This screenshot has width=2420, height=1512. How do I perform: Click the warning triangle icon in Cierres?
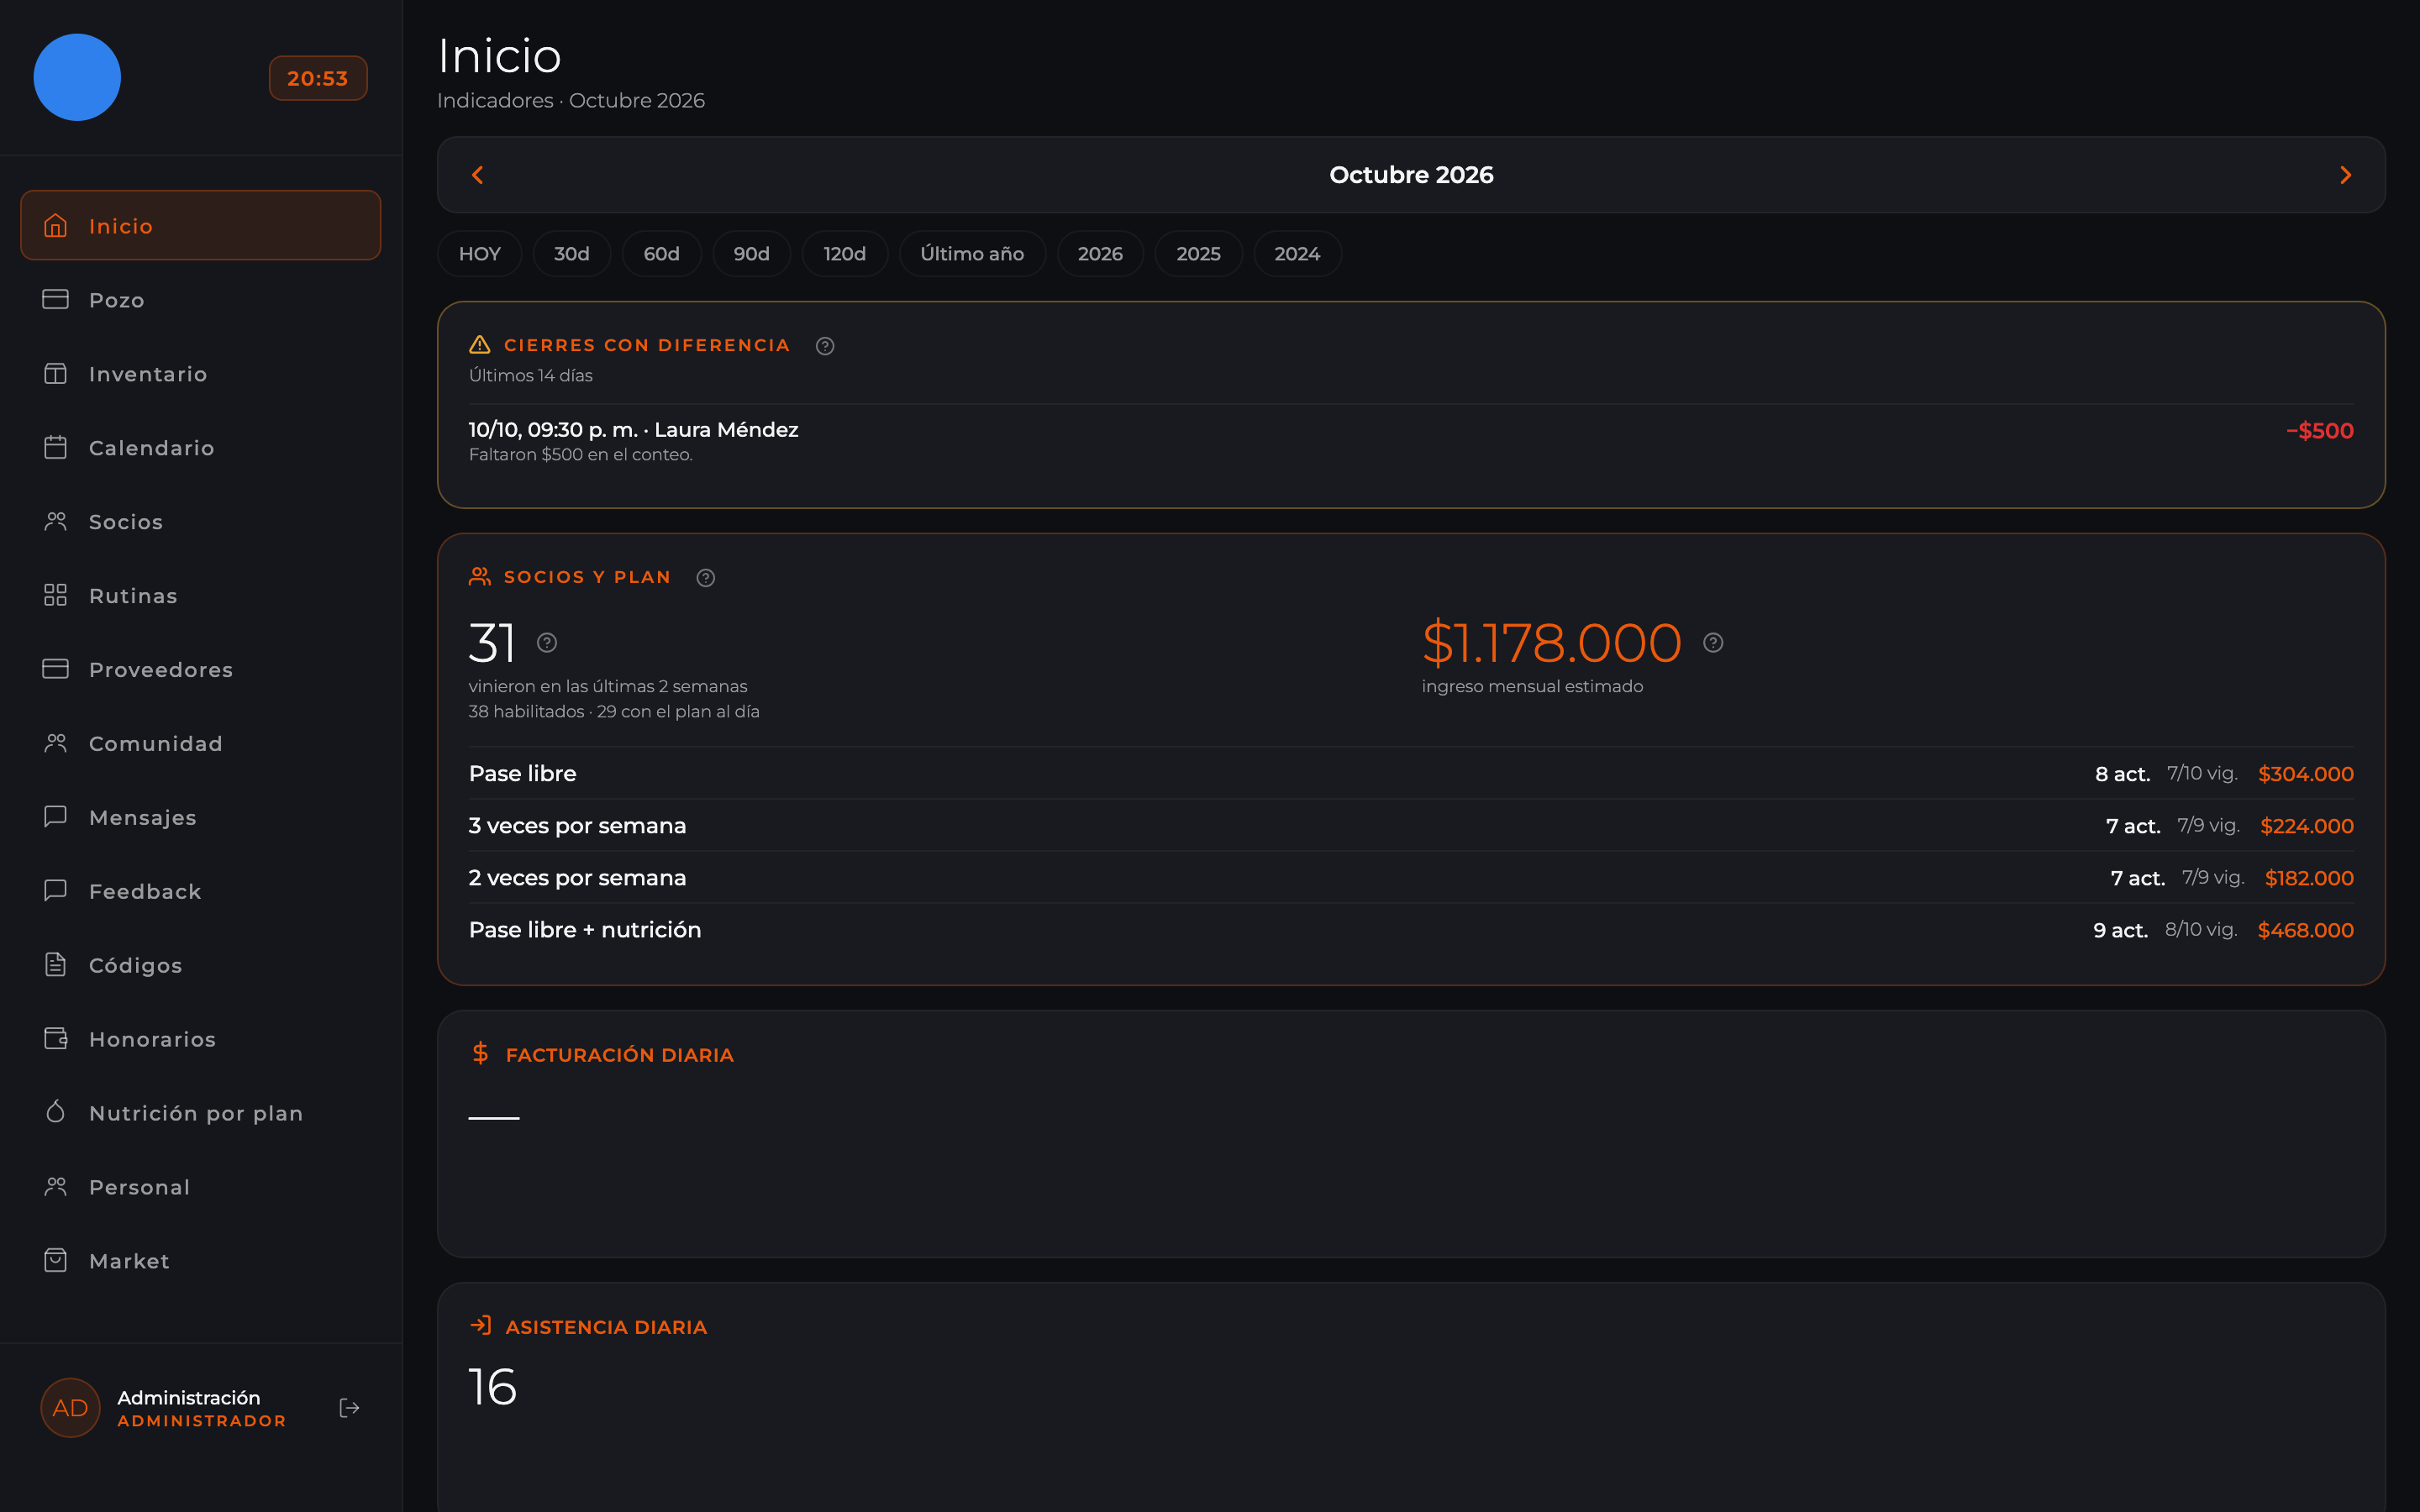point(480,345)
